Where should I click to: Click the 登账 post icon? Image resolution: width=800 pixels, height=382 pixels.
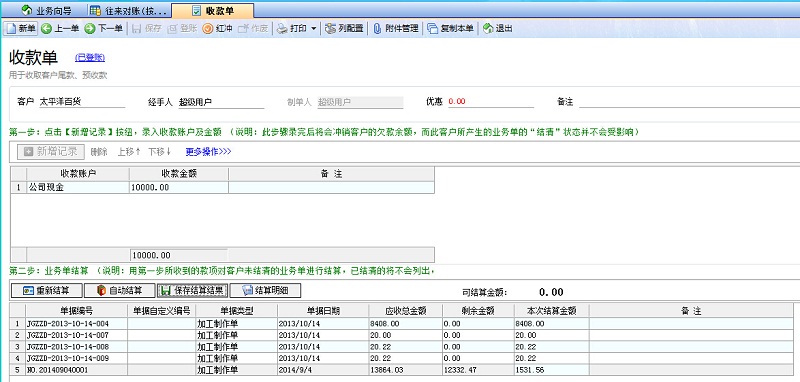point(172,29)
